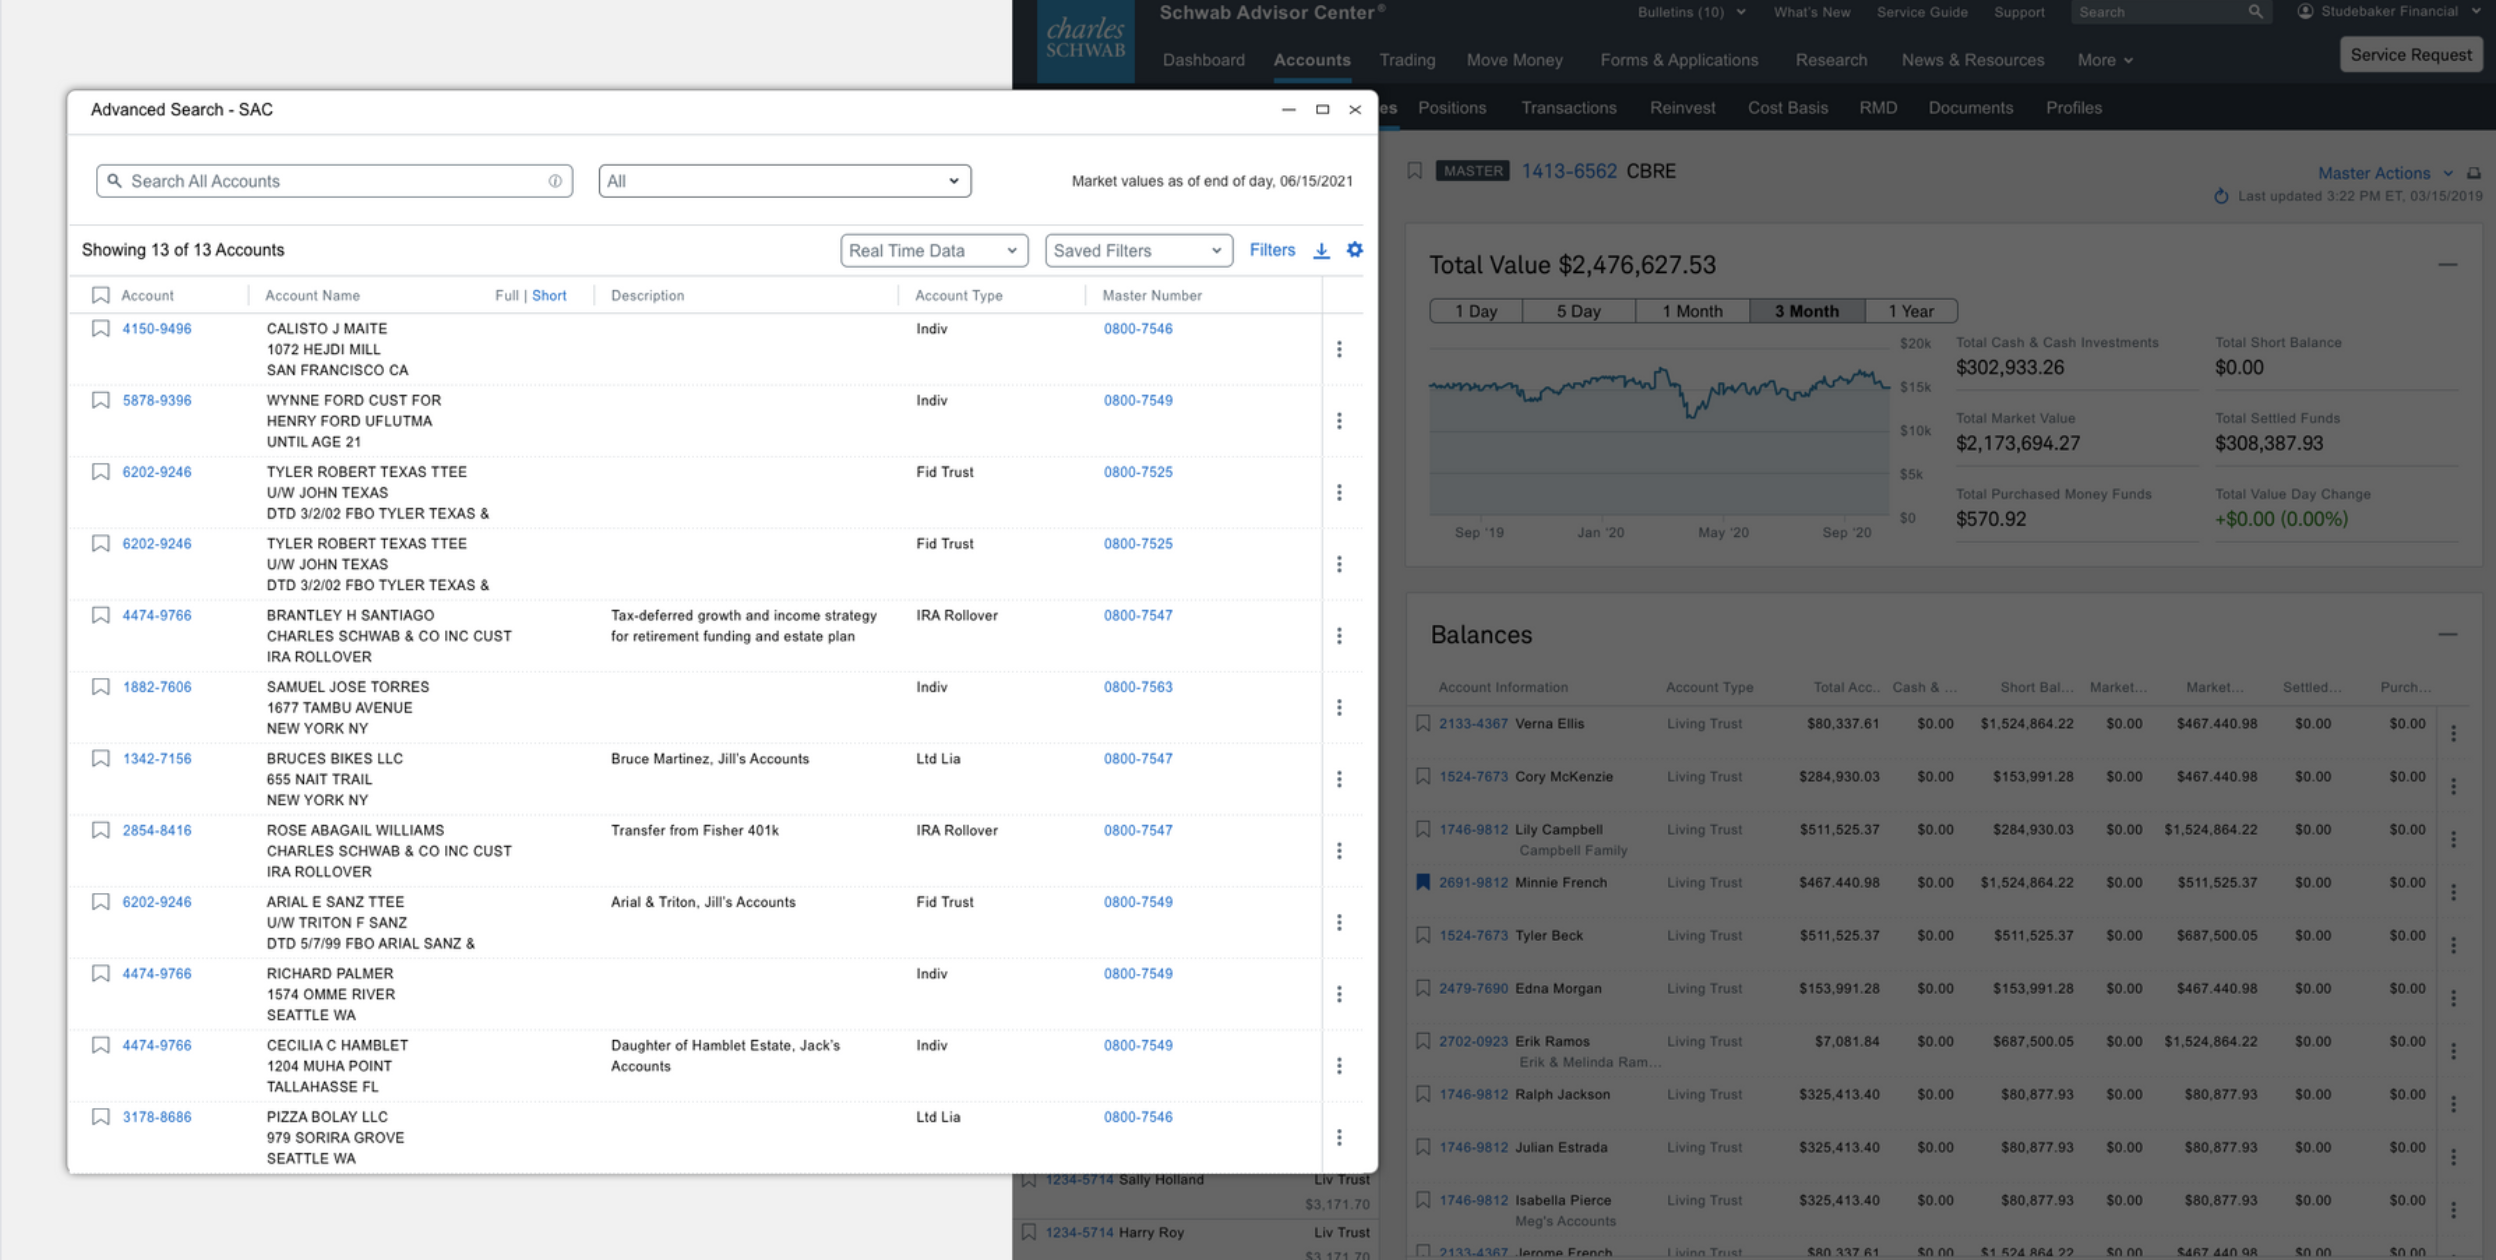
Task: Click the download icon next to Filters
Action: [1321, 251]
